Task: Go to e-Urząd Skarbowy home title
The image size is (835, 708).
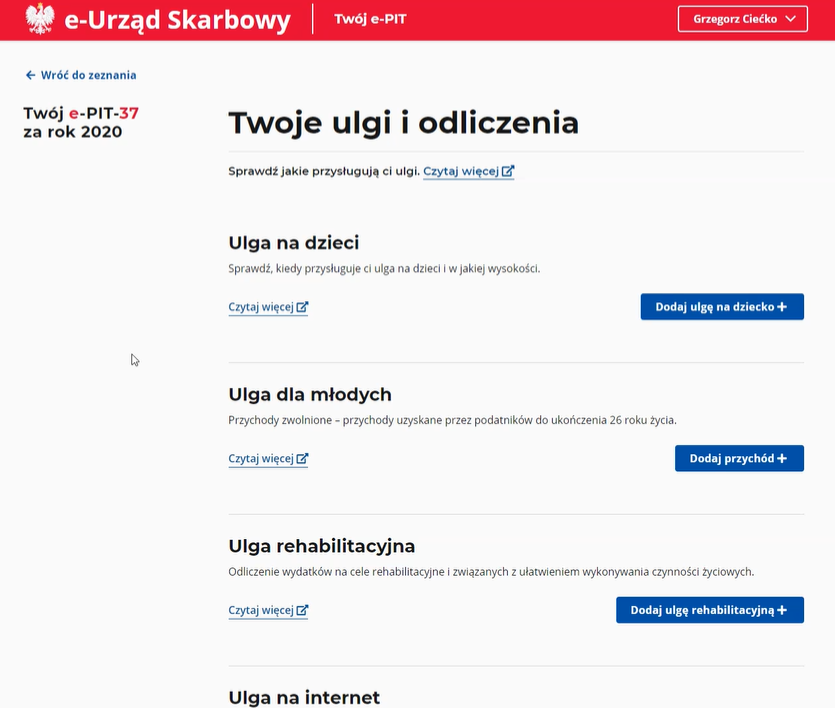Action: (177, 19)
